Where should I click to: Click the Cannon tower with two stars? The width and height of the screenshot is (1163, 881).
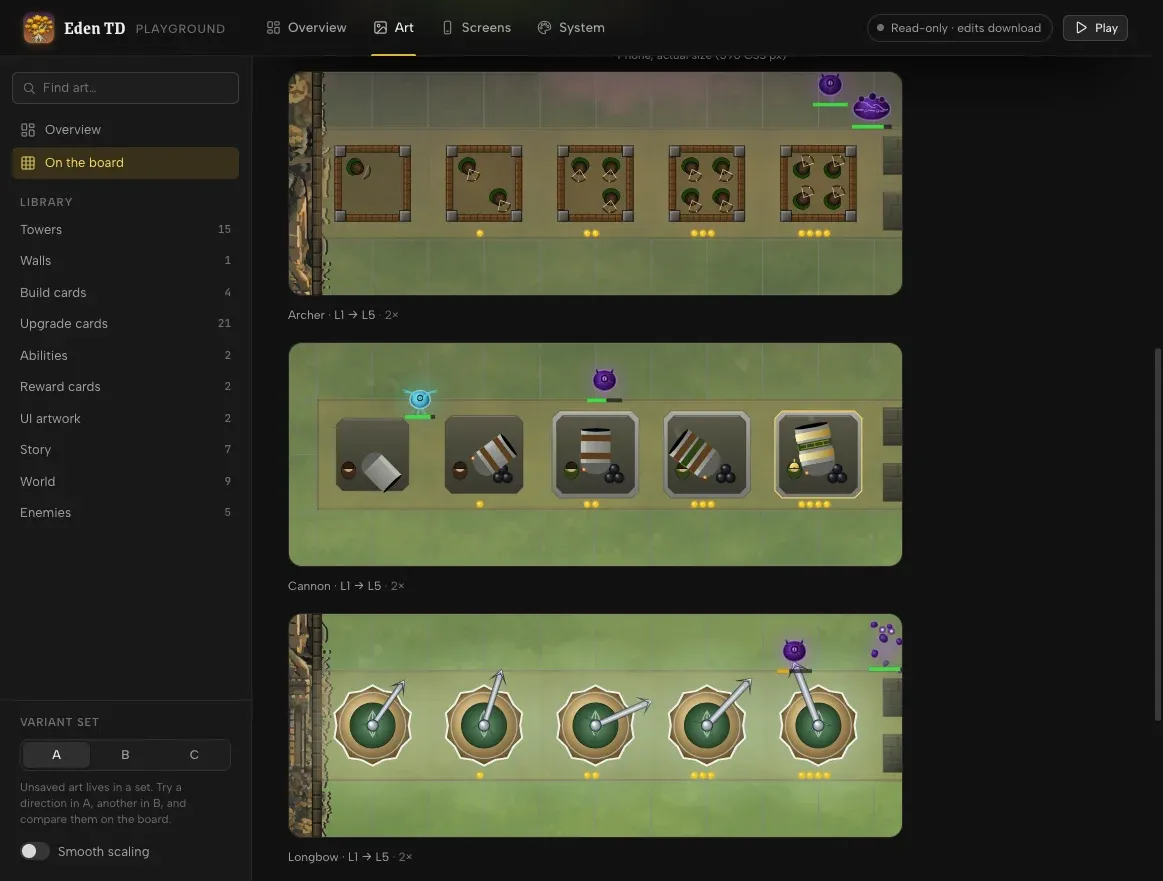pos(595,454)
